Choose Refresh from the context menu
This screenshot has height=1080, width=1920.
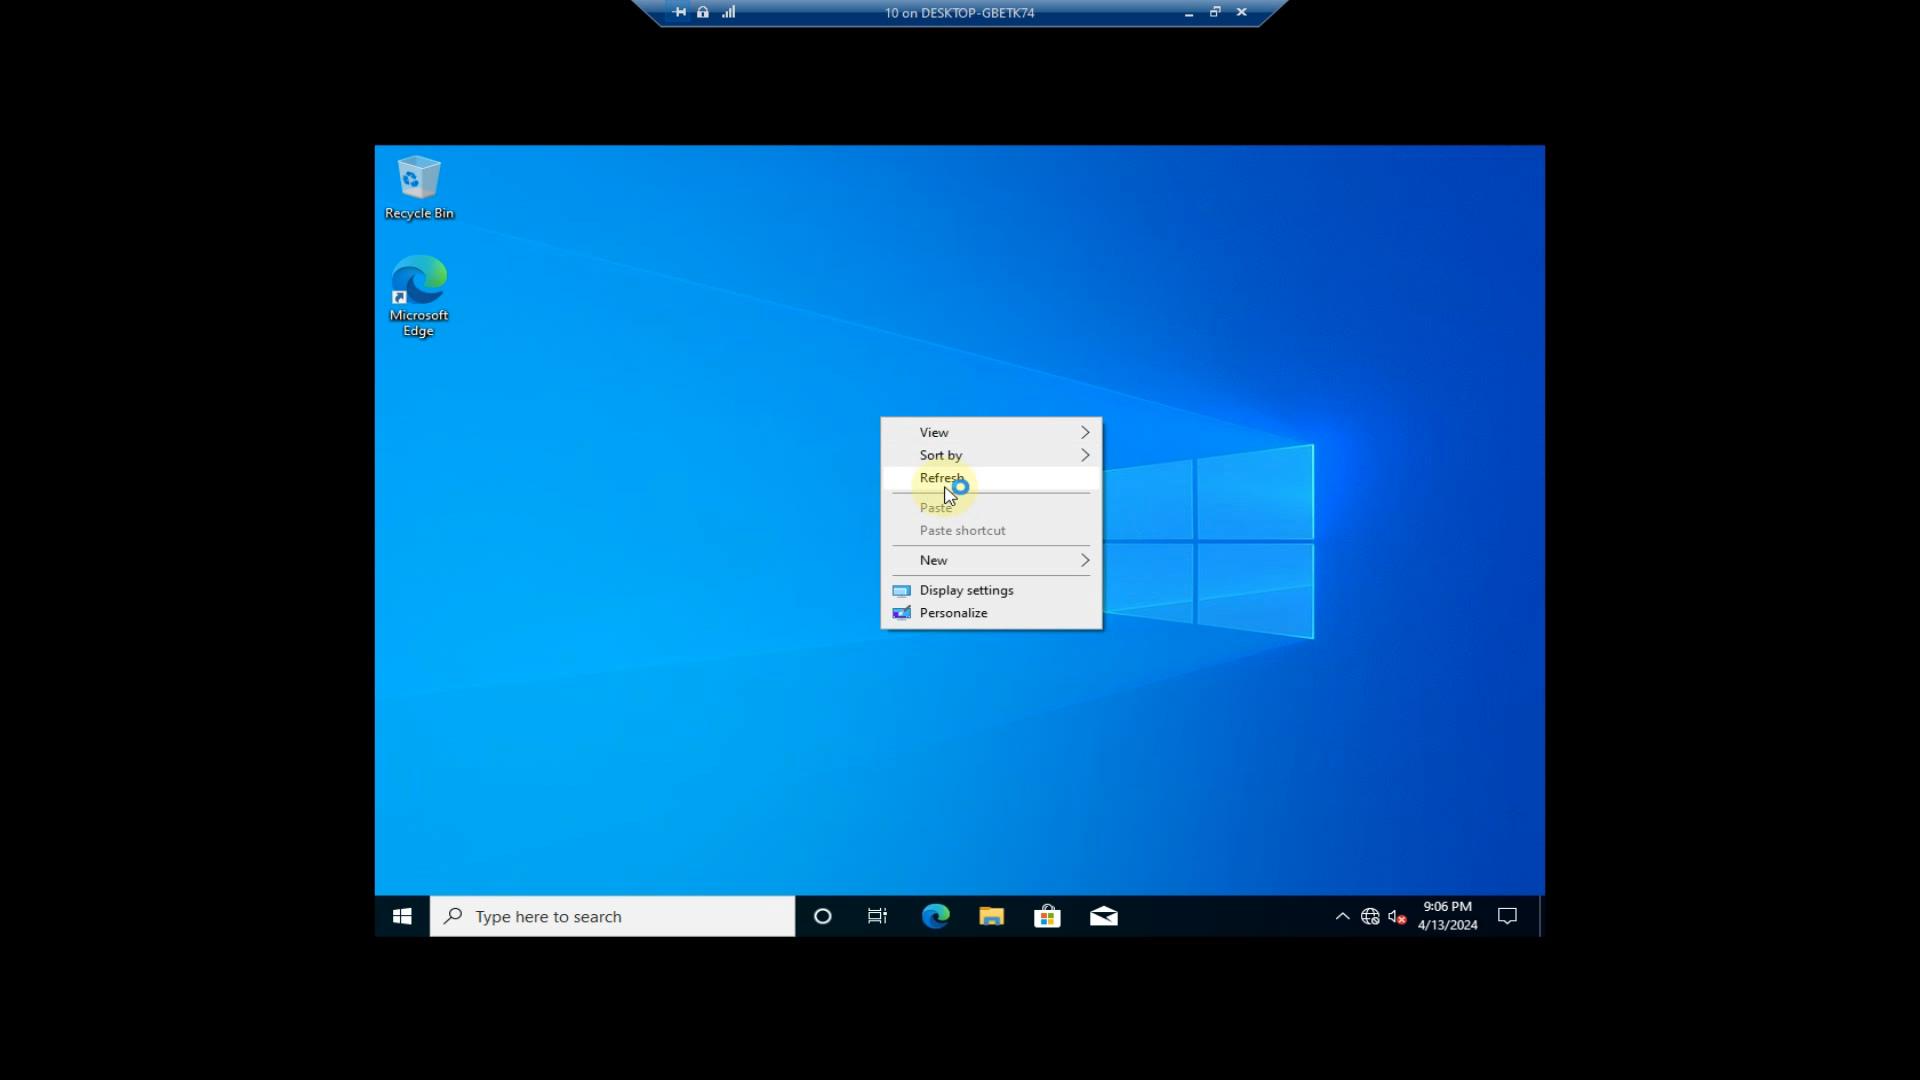[x=991, y=478]
